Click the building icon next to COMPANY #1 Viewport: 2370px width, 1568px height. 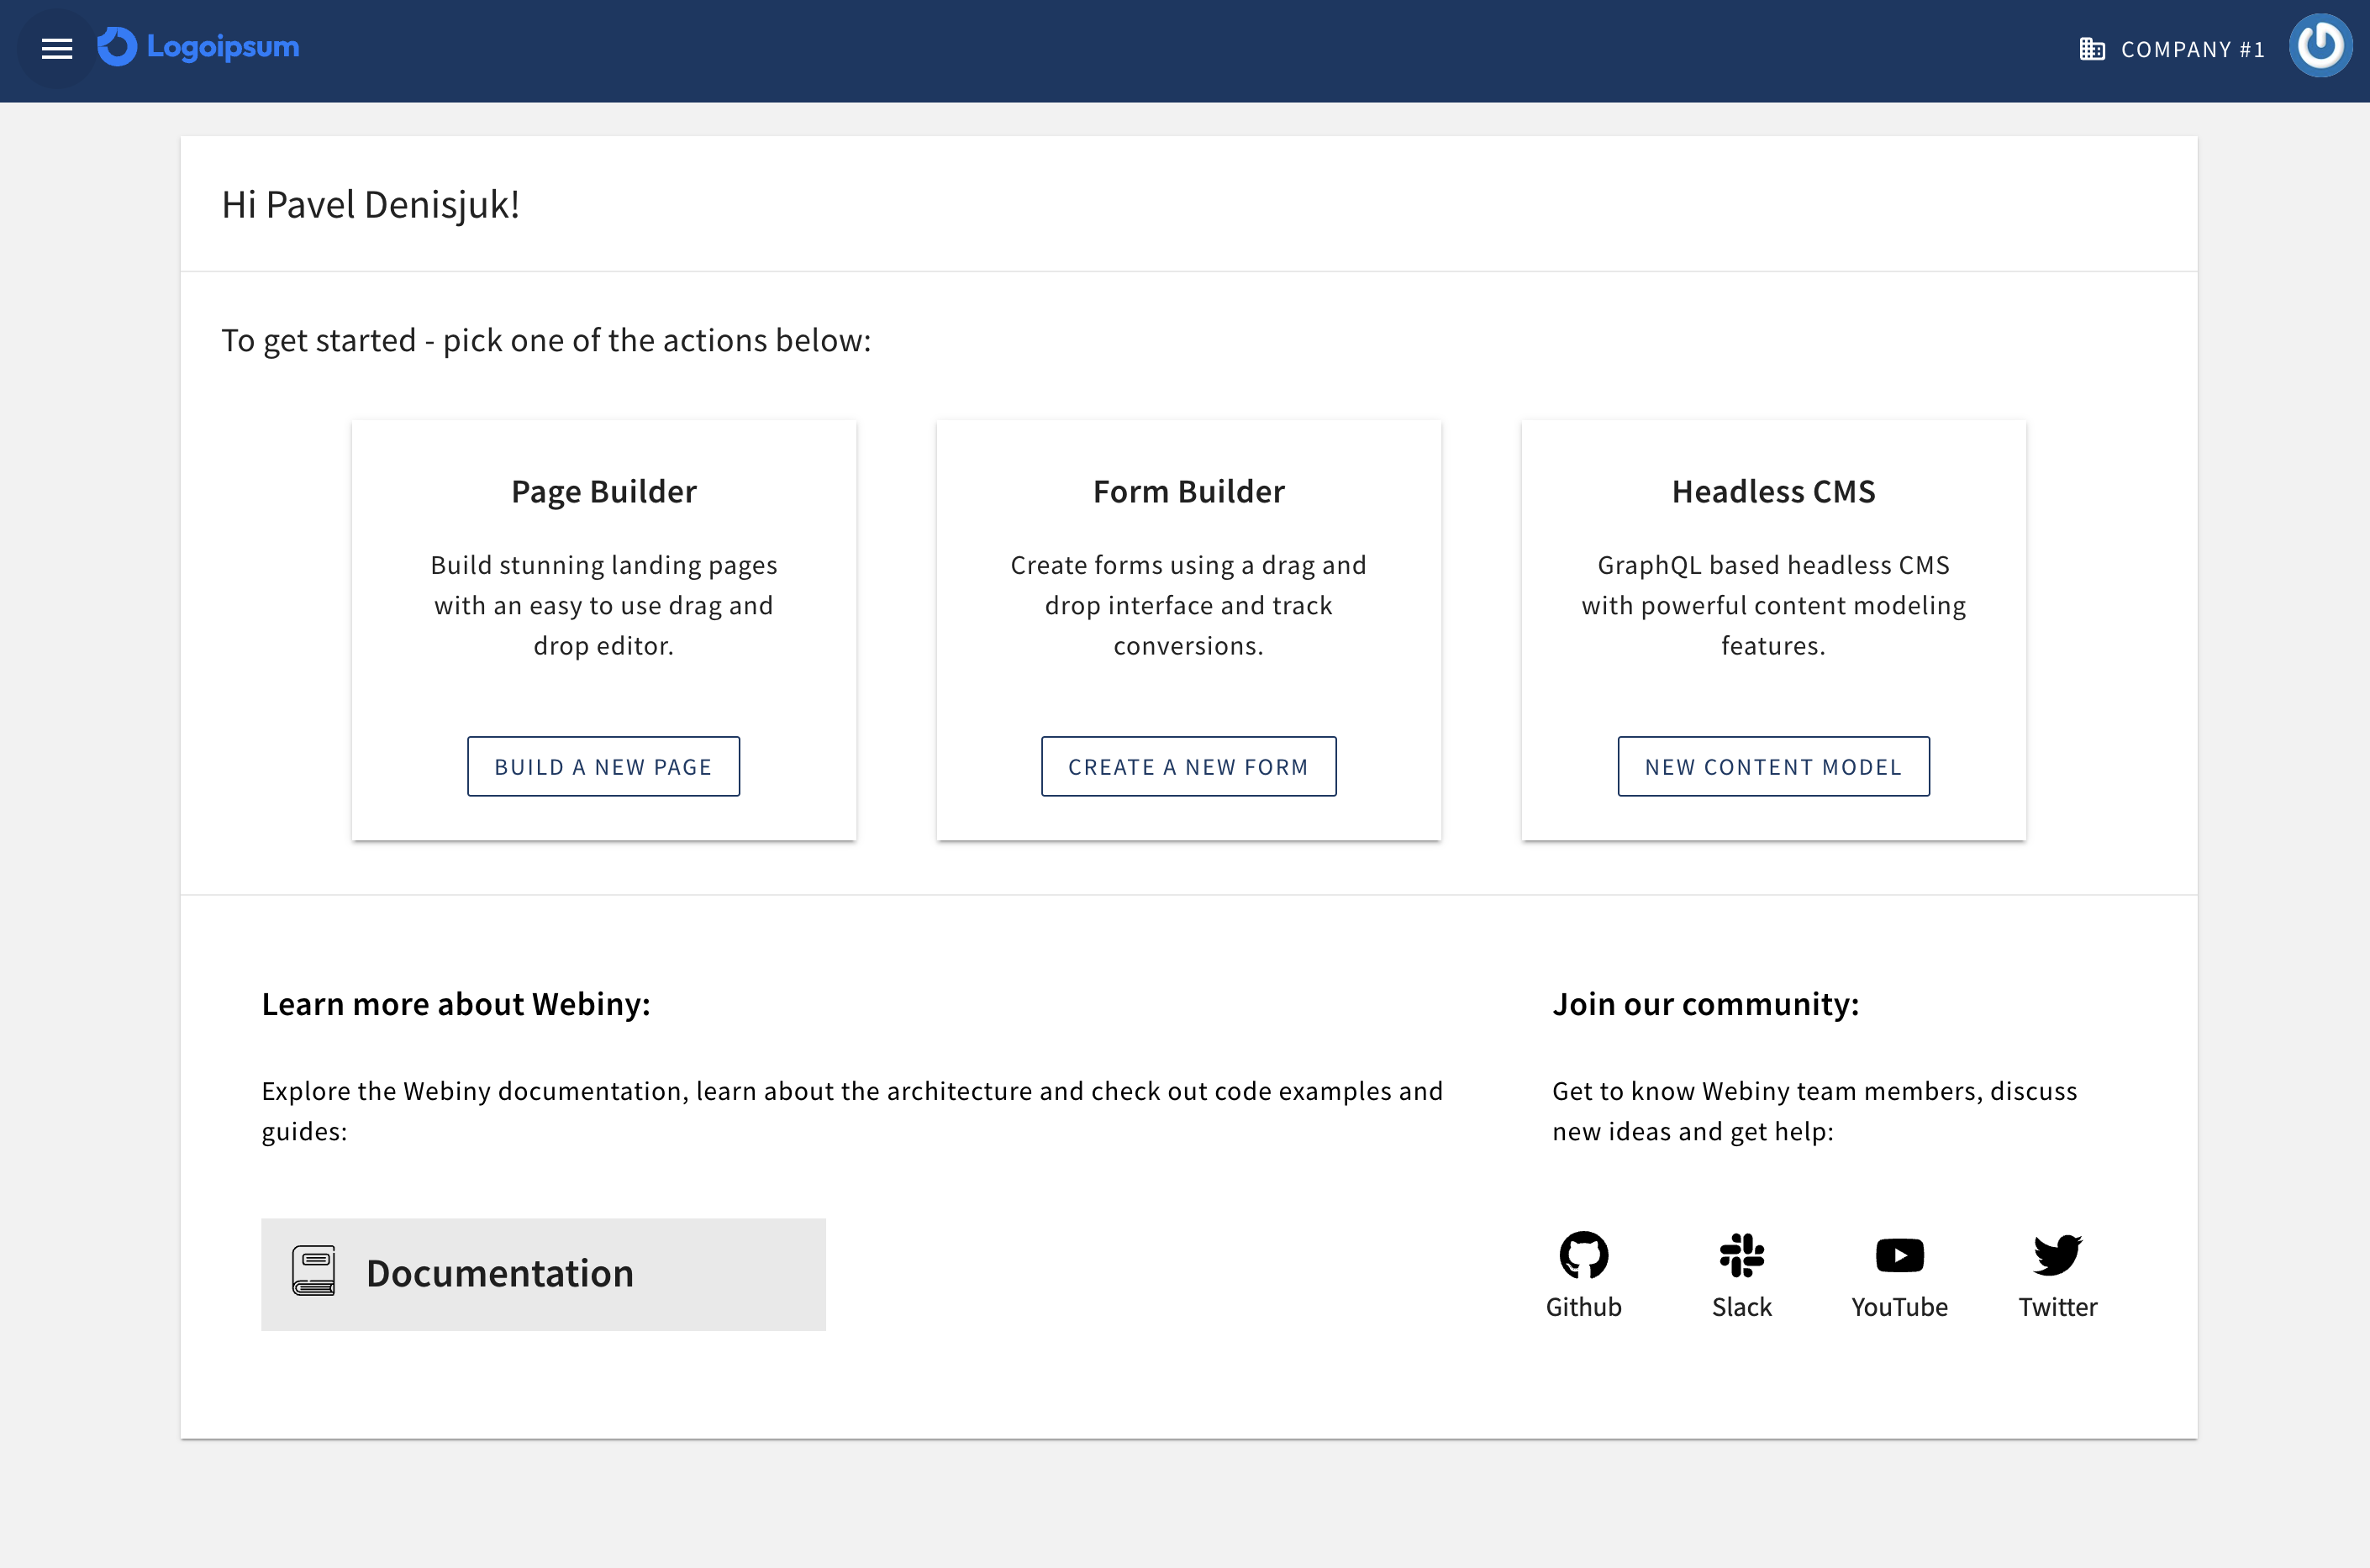tap(2094, 48)
